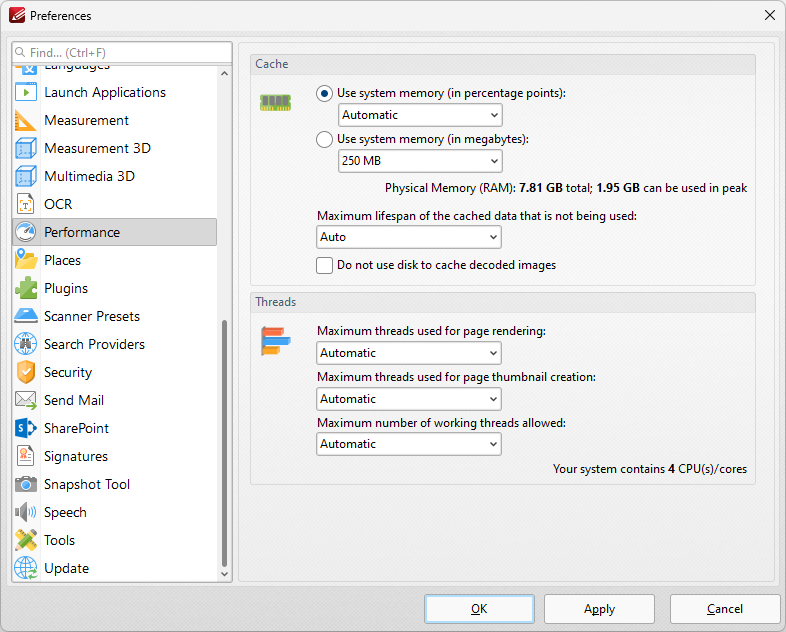The image size is (786, 632).
Task: Click the category list scrollbar thumb
Action: 225,443
